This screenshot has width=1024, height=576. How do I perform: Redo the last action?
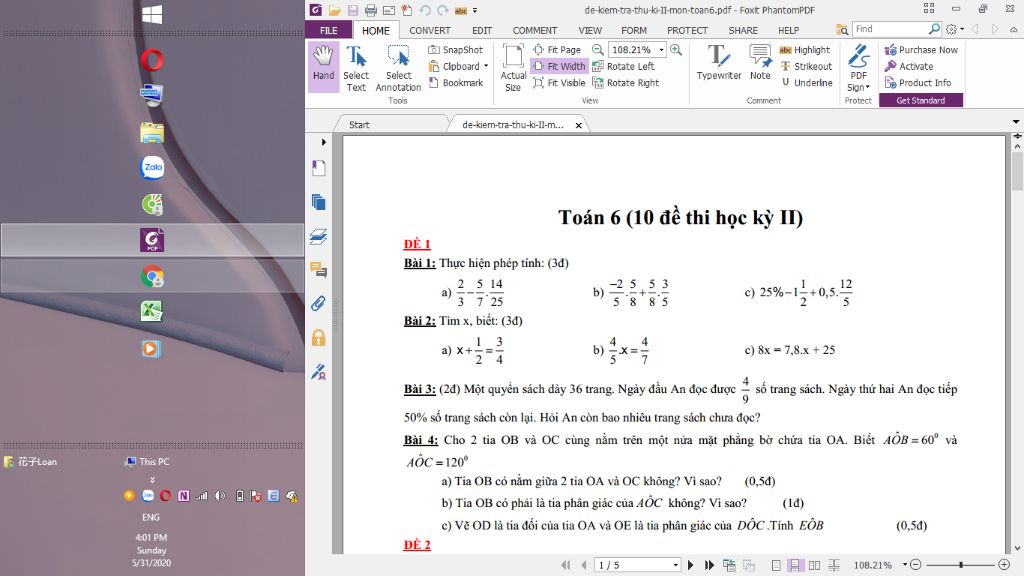coord(443,10)
